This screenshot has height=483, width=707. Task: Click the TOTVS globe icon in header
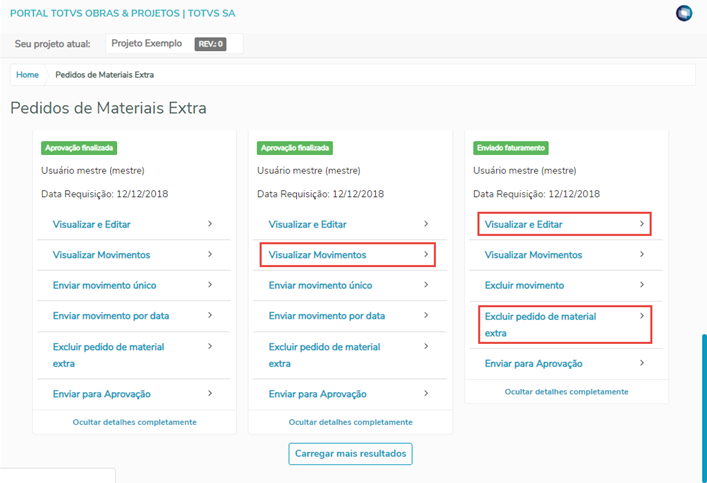[684, 13]
